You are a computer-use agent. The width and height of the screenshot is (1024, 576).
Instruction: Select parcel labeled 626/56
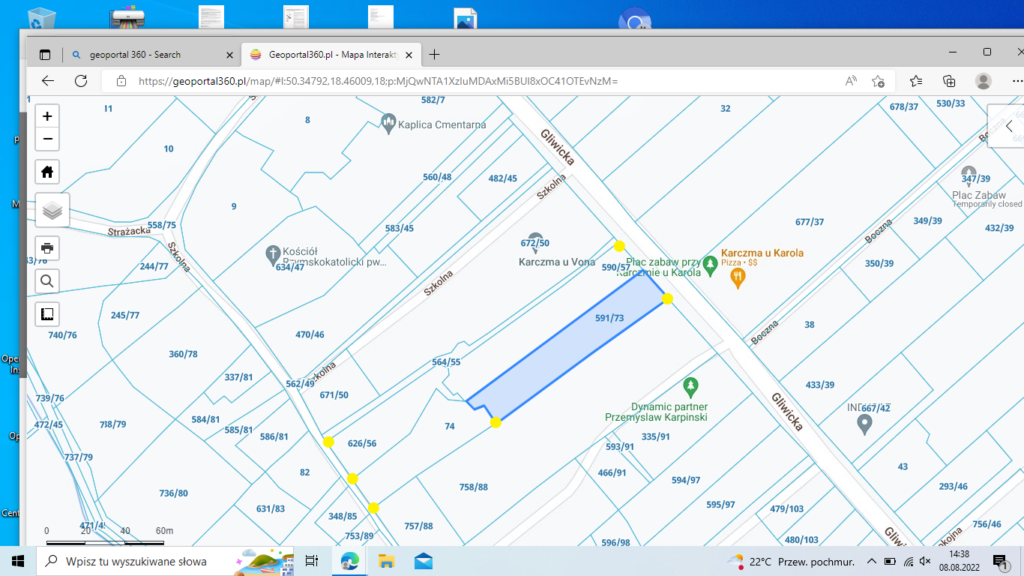362,443
